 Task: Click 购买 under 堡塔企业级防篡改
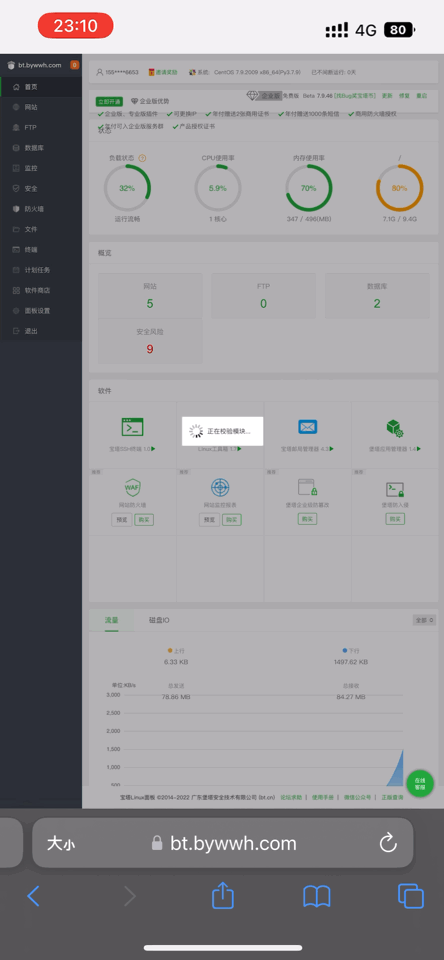[x=307, y=519]
